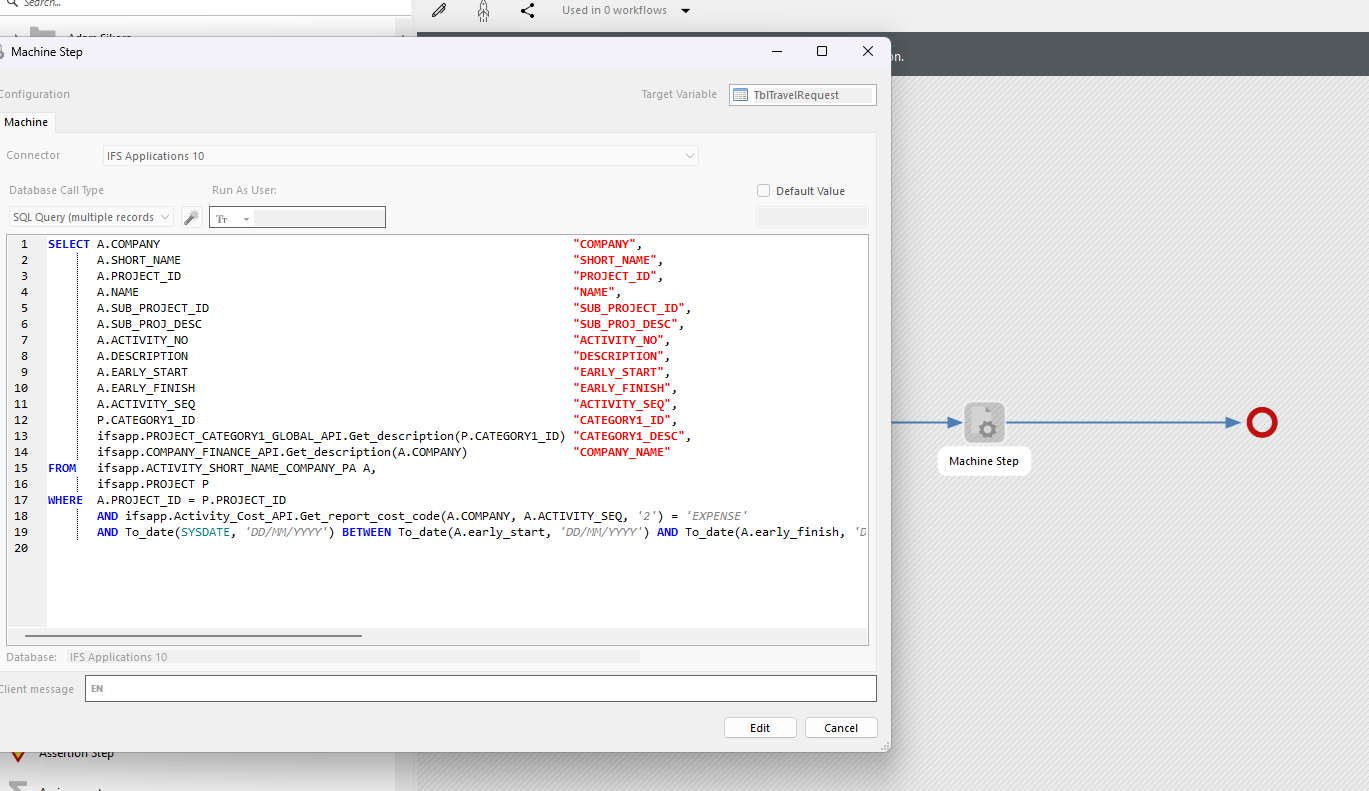The width and height of the screenshot is (1369, 791).
Task: Click the share icon in the top toolbar
Action: pos(527,11)
